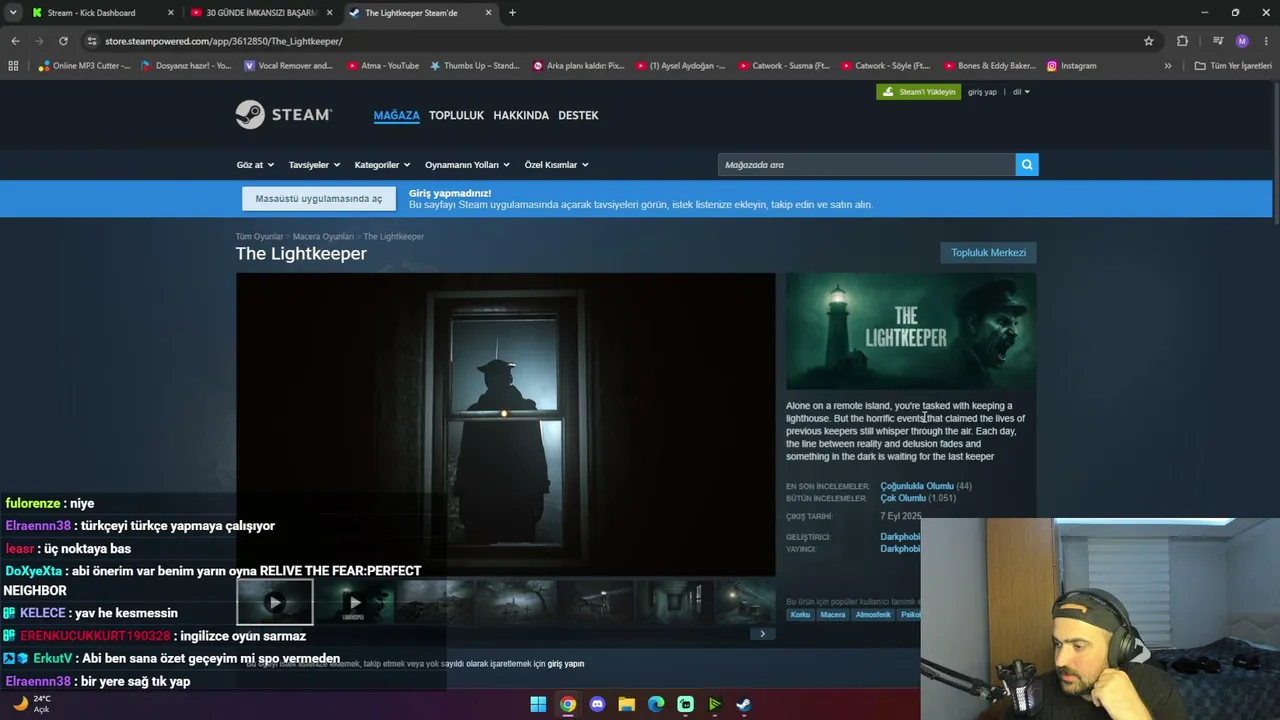This screenshot has width=1280, height=720.
Task: Open the browser extensions puzzle icon
Action: pos(1182,41)
